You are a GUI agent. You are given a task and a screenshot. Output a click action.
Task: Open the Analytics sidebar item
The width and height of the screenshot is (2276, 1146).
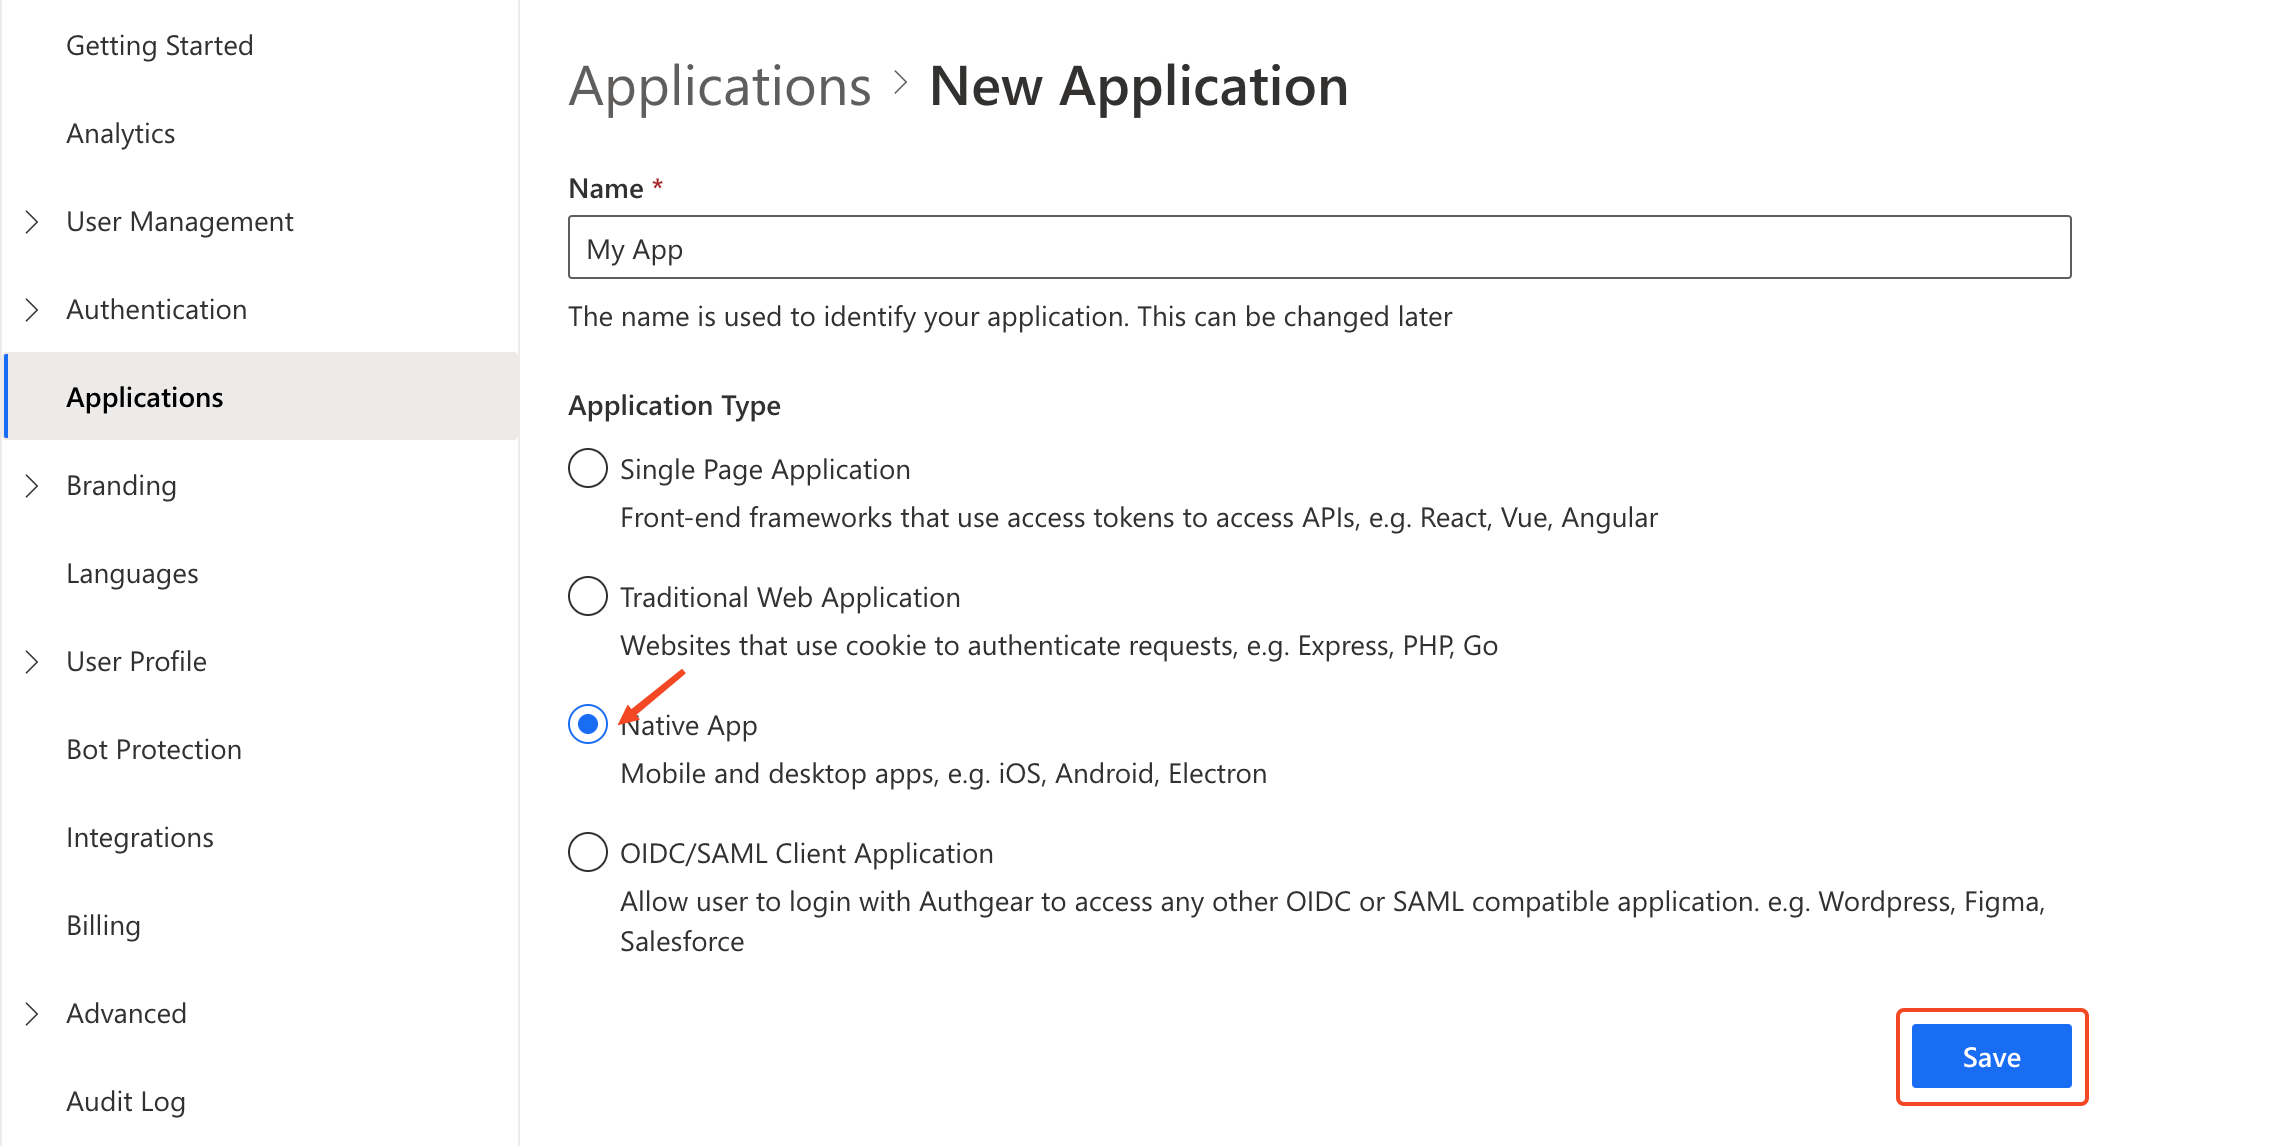(x=121, y=134)
